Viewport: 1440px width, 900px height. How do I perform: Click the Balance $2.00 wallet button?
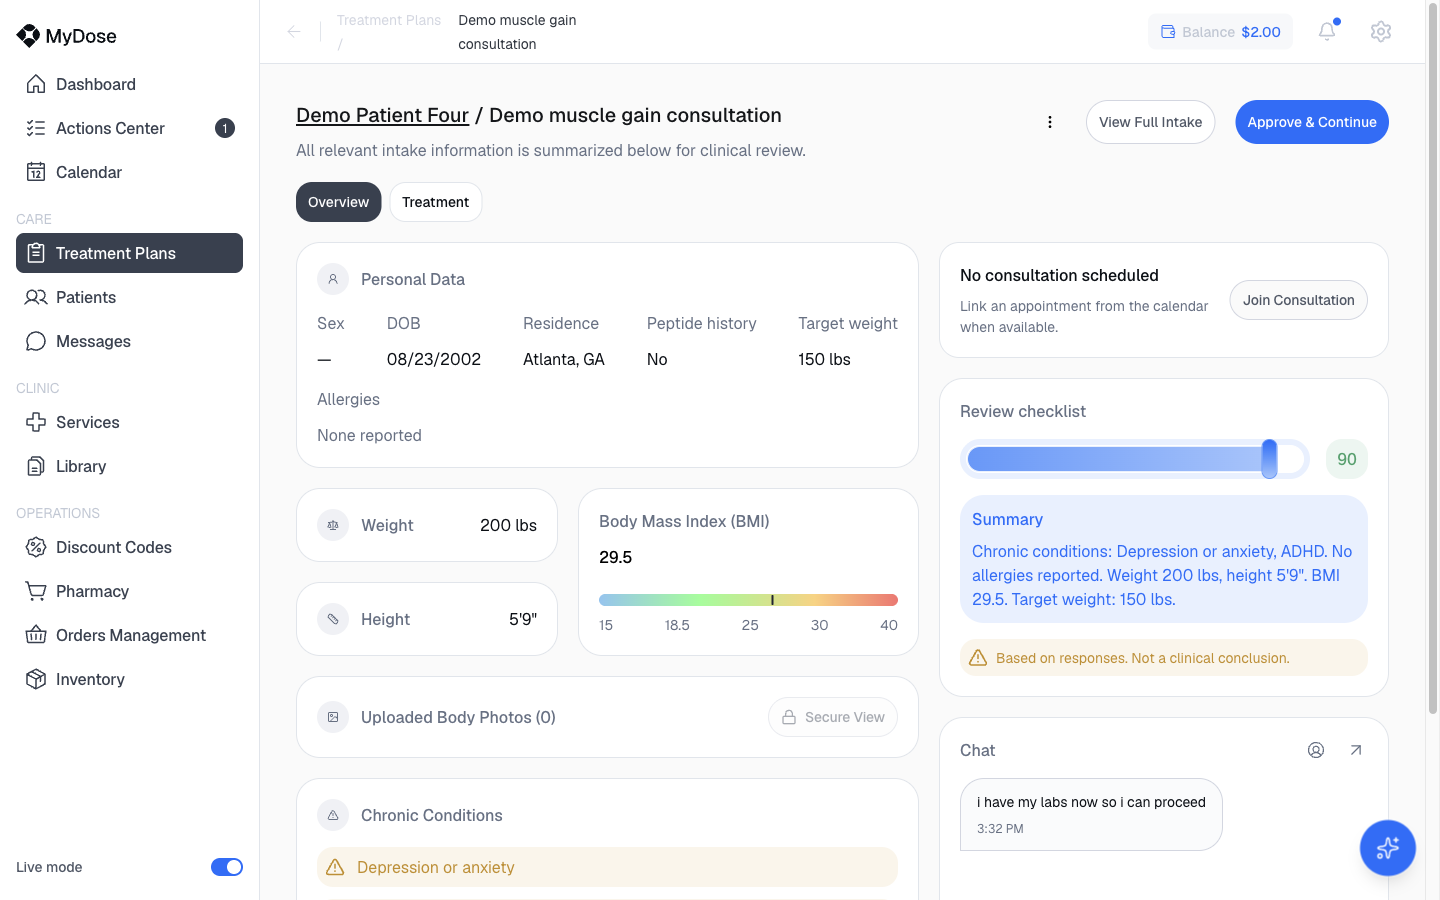click(1220, 32)
